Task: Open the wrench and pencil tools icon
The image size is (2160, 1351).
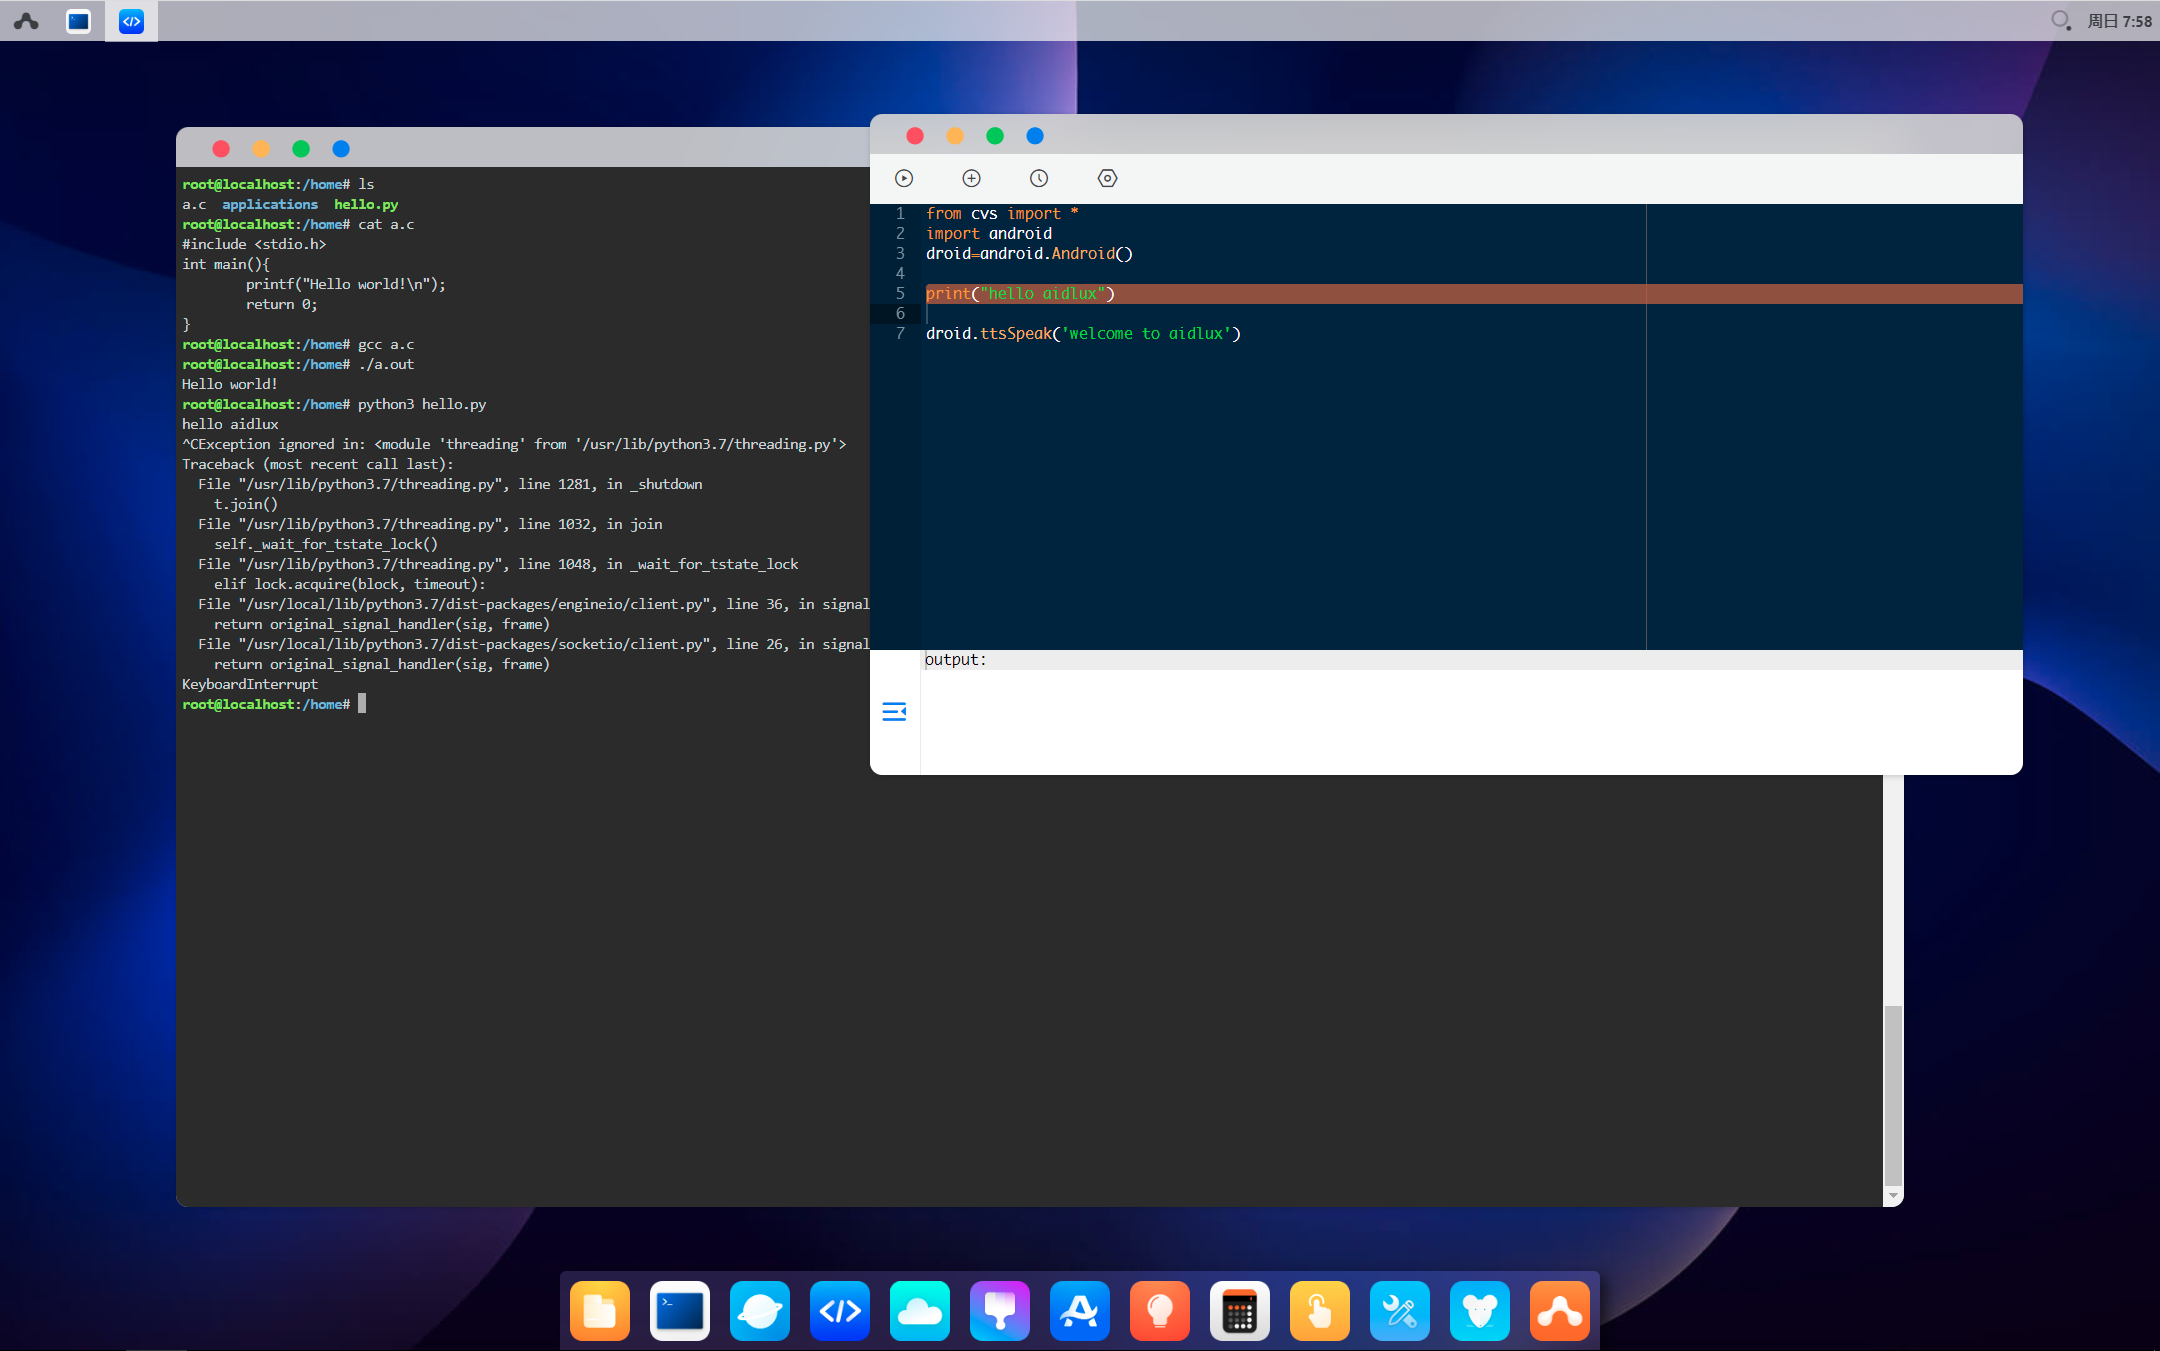Action: pyautogui.click(x=1400, y=1310)
